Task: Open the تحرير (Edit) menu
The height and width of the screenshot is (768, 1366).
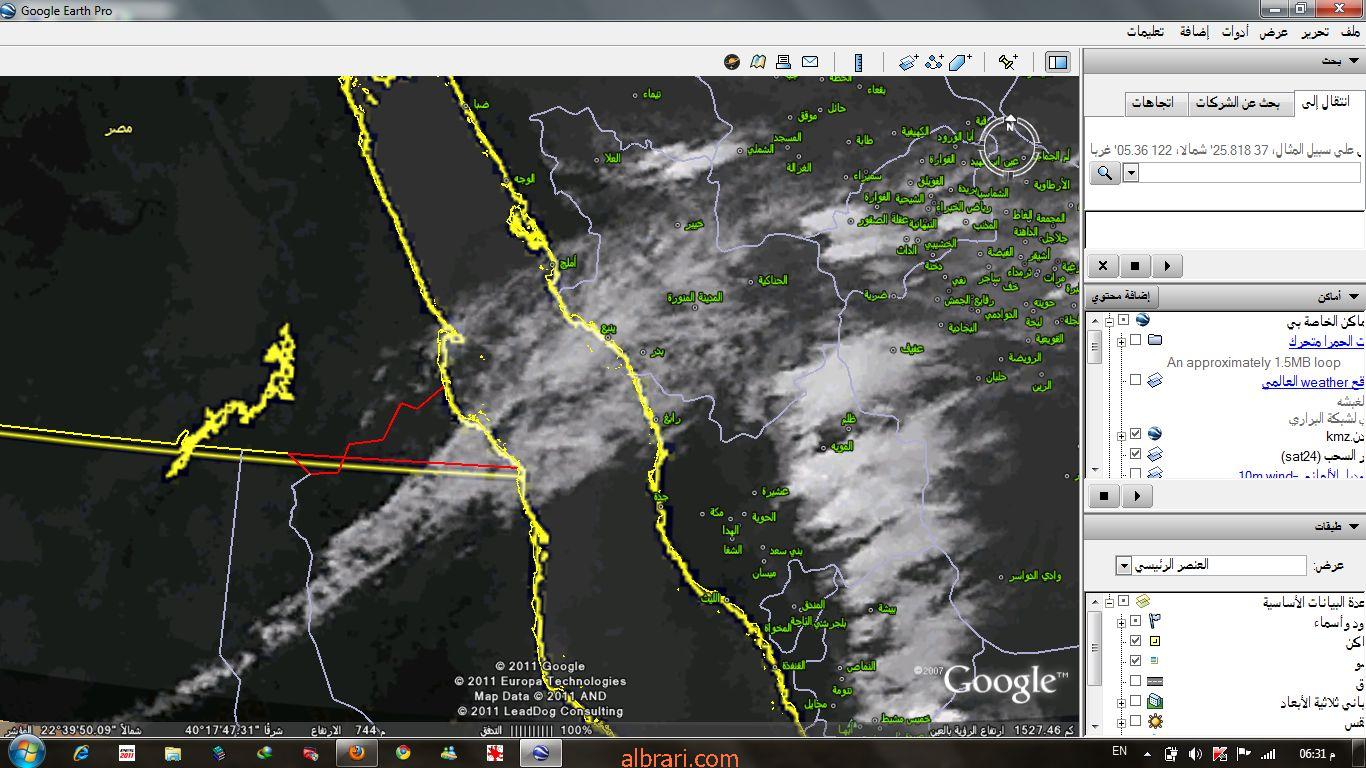Action: pos(1315,32)
